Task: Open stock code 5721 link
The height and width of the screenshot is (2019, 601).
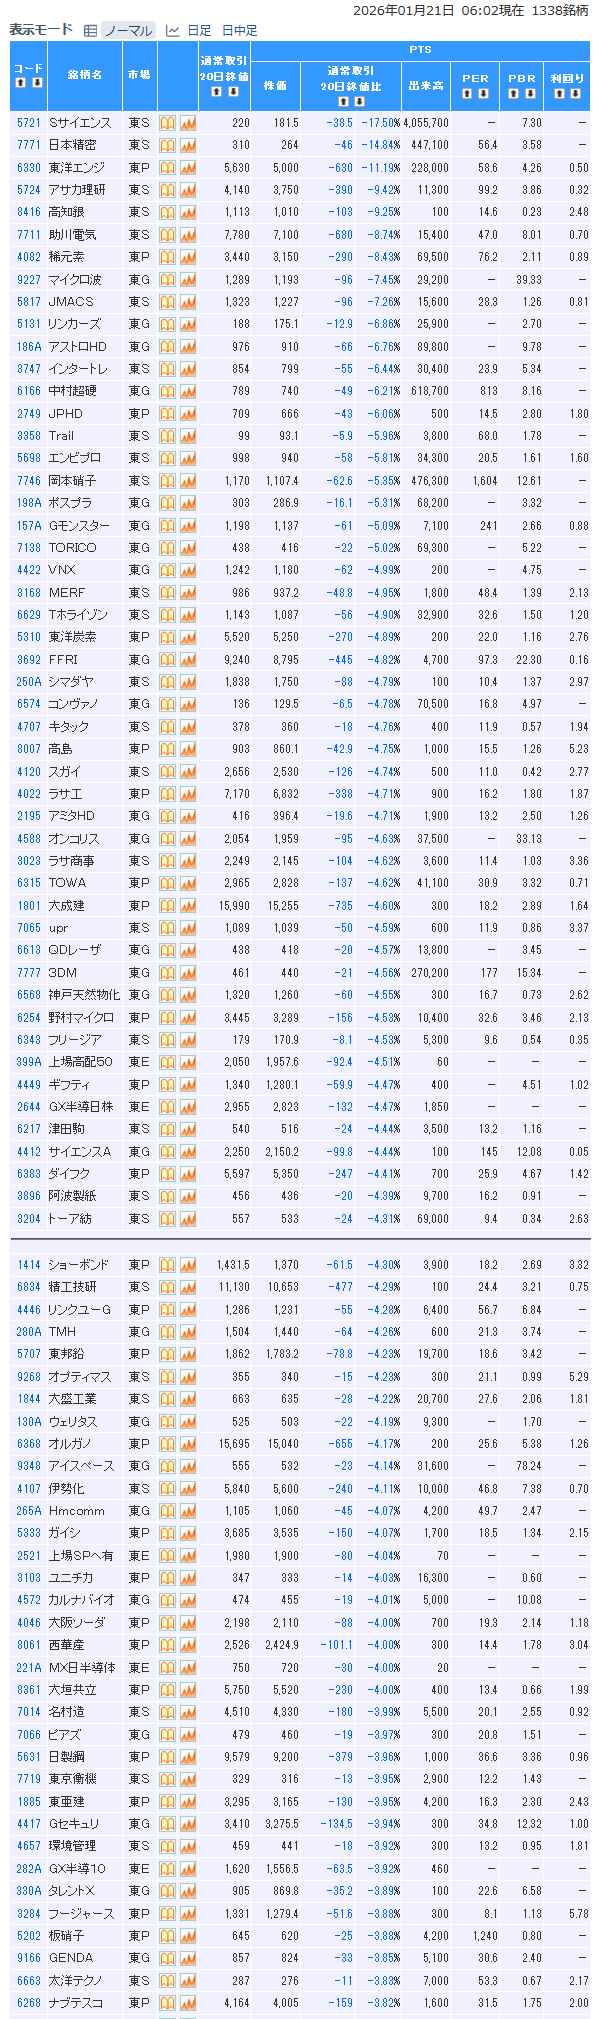Action: pos(29,123)
